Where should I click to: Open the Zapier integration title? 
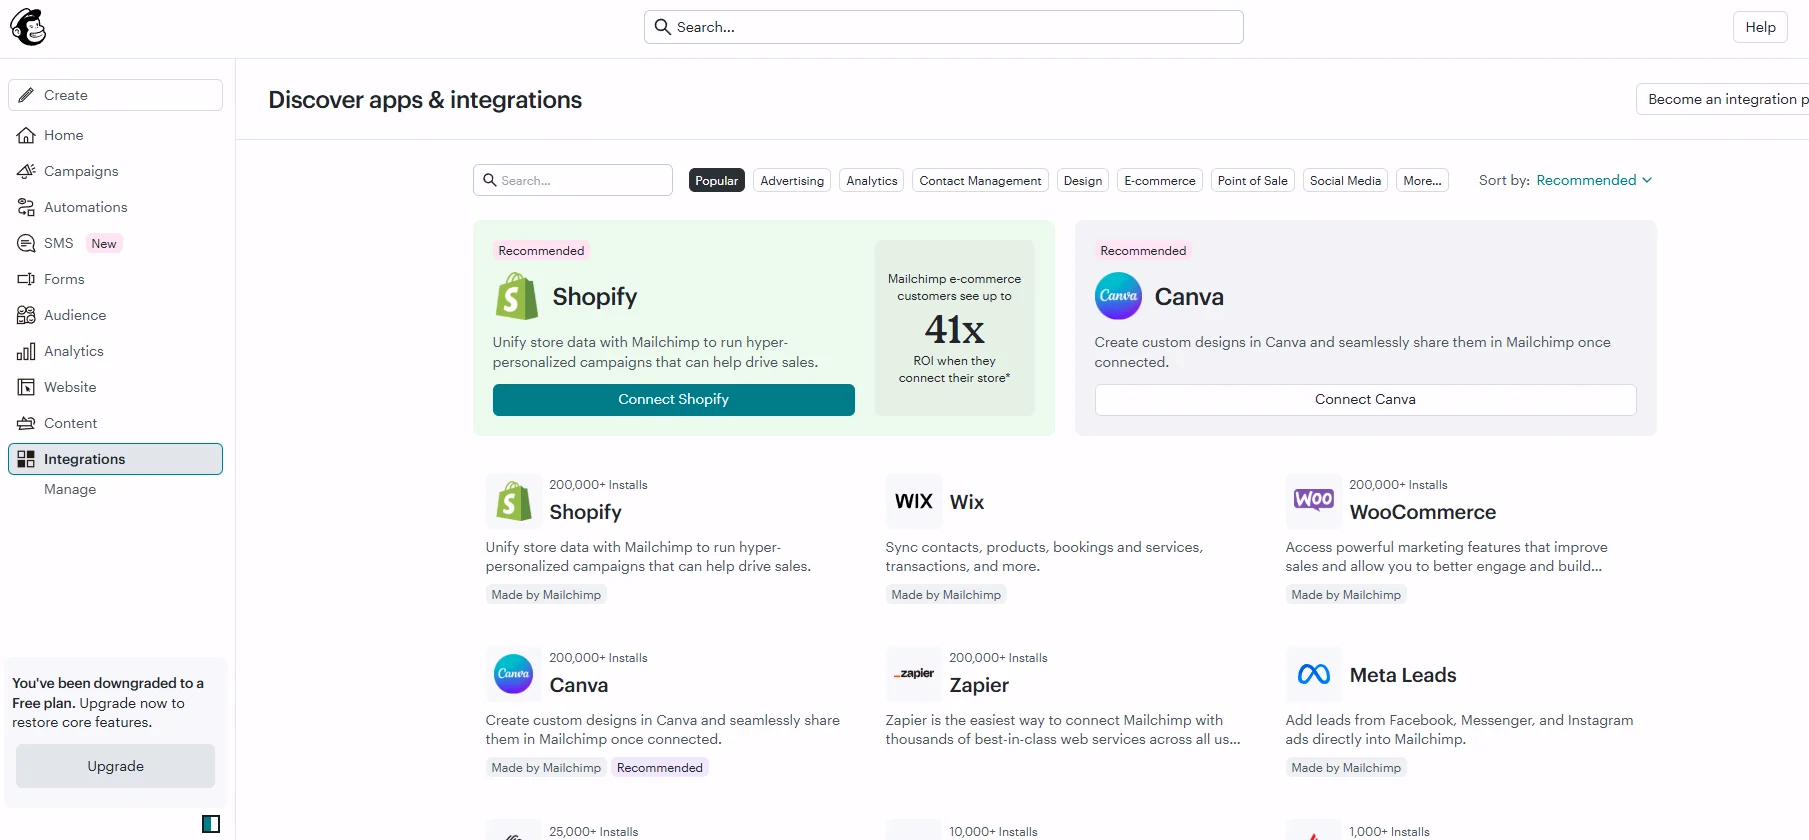pos(979,685)
